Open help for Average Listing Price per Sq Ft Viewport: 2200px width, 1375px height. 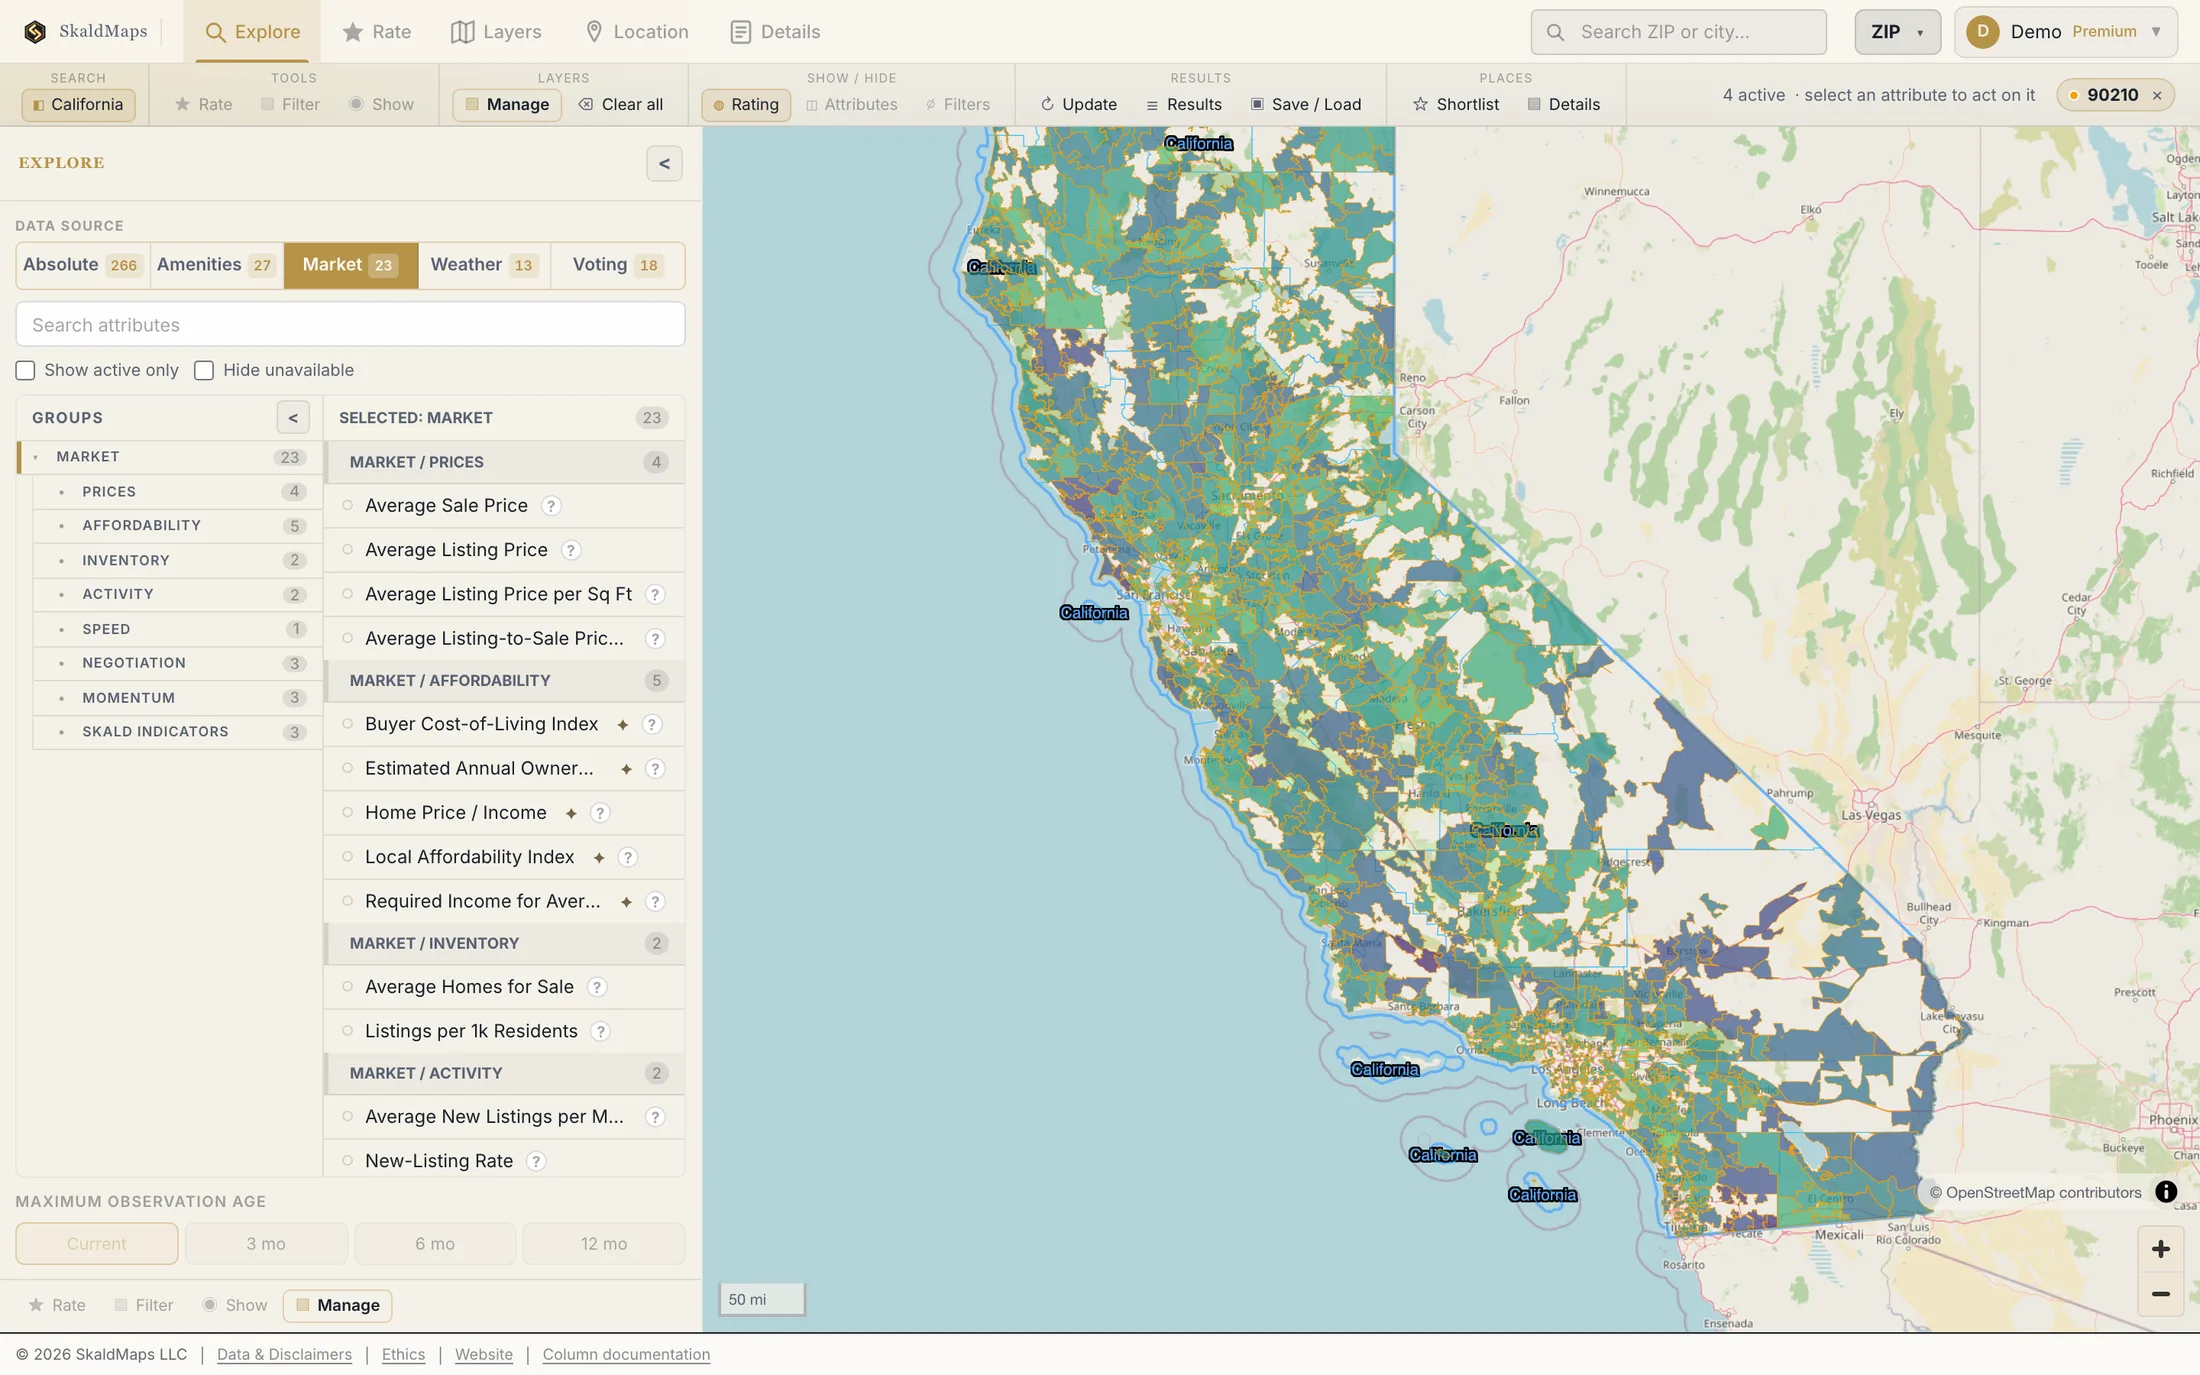655,594
